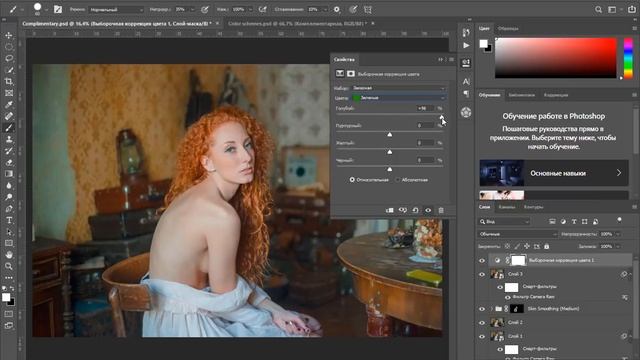
Task: Open the search icon in top bar
Action: pyautogui.click(x=598, y=9)
